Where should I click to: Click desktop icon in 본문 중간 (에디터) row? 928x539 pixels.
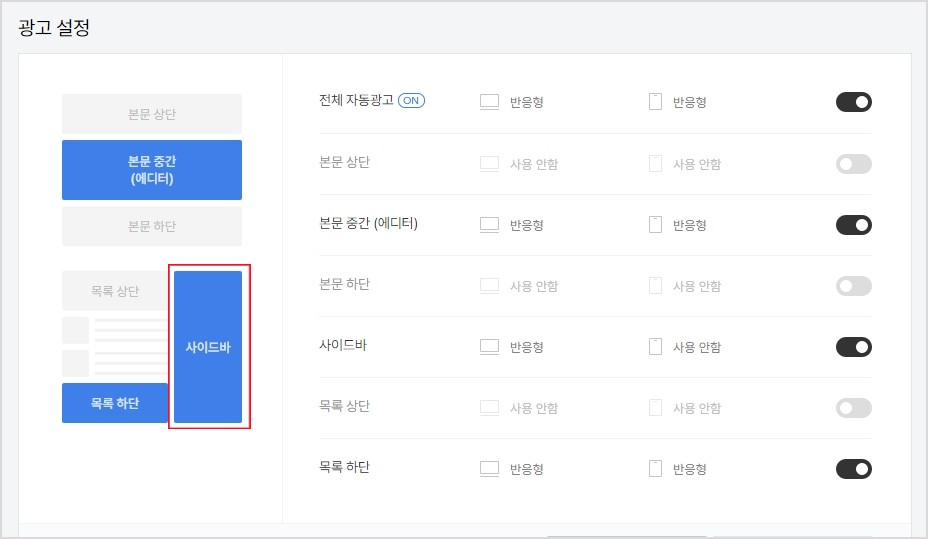(x=489, y=225)
